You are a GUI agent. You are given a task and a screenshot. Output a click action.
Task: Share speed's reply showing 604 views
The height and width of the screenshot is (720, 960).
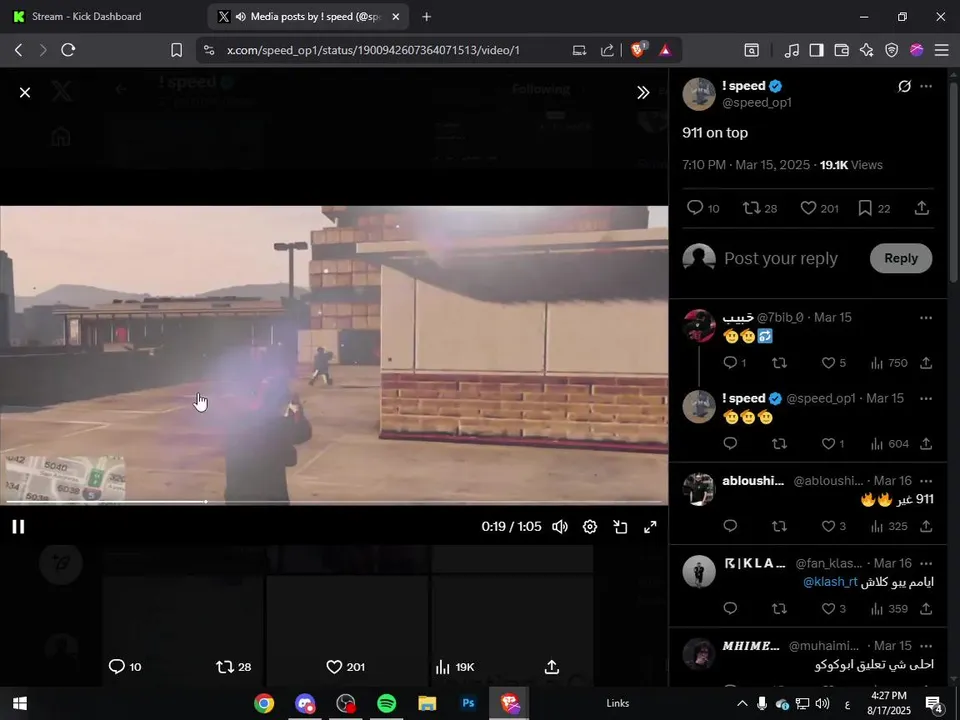click(x=926, y=444)
